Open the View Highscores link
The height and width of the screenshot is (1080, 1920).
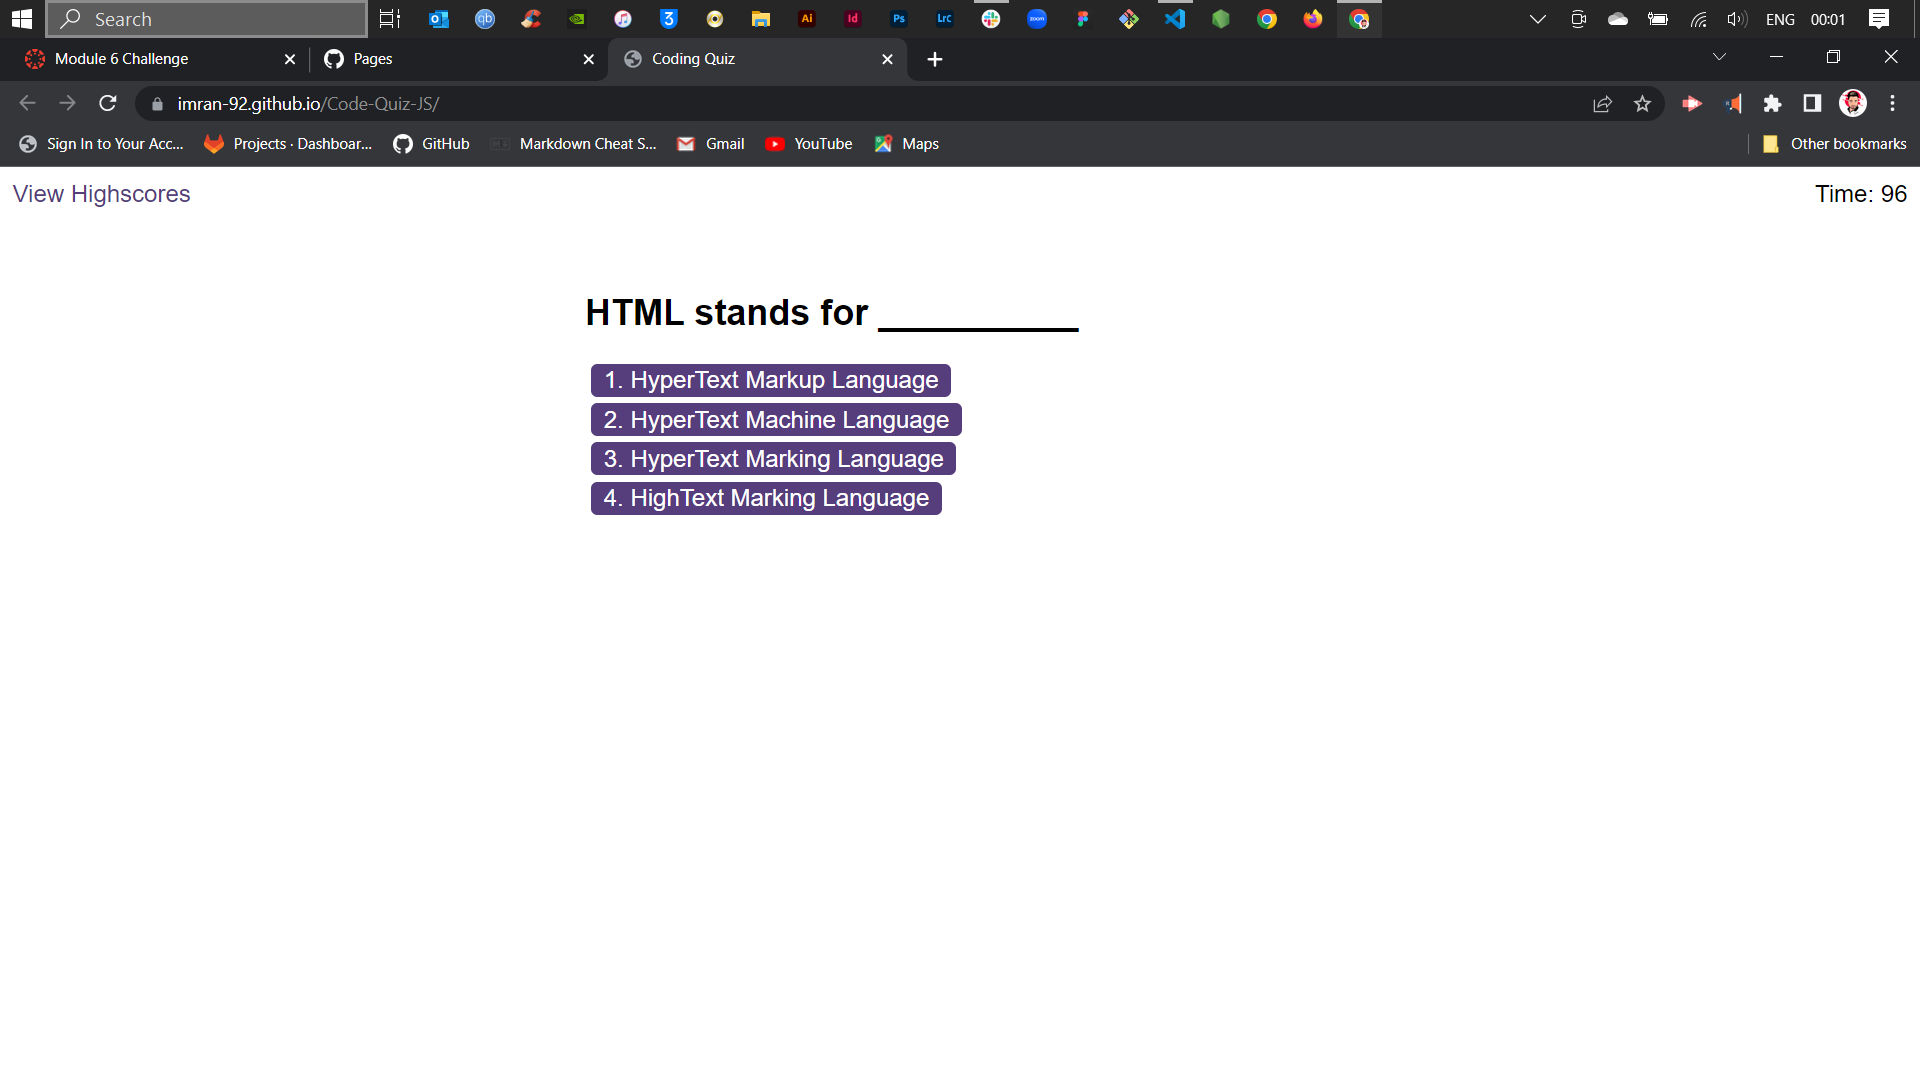101,194
